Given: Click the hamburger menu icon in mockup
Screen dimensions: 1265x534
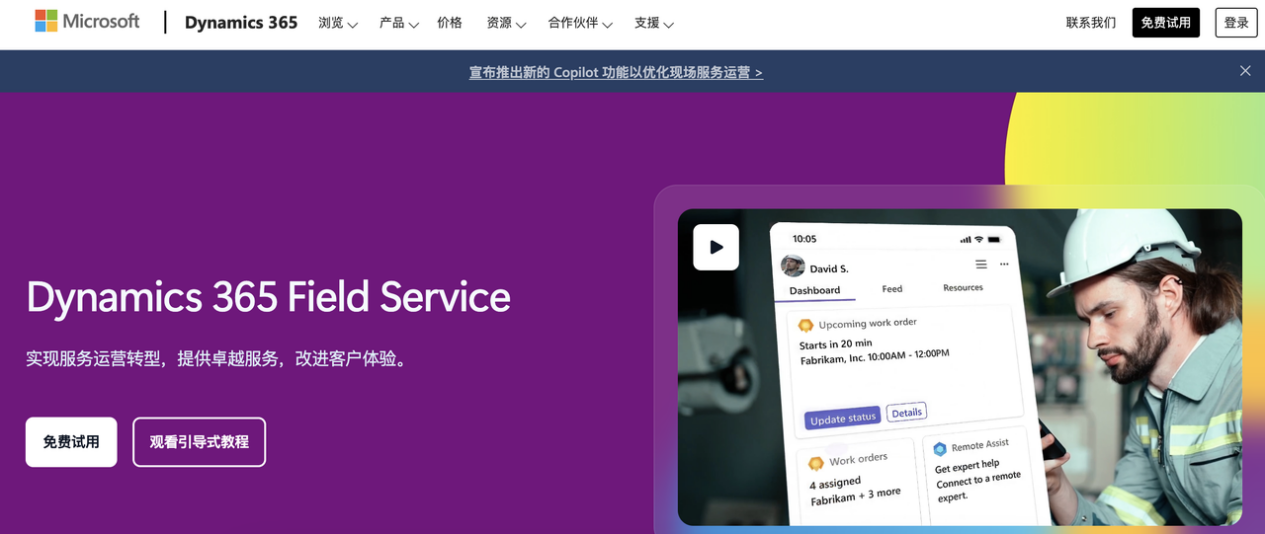Looking at the screenshot, I should pyautogui.click(x=981, y=264).
